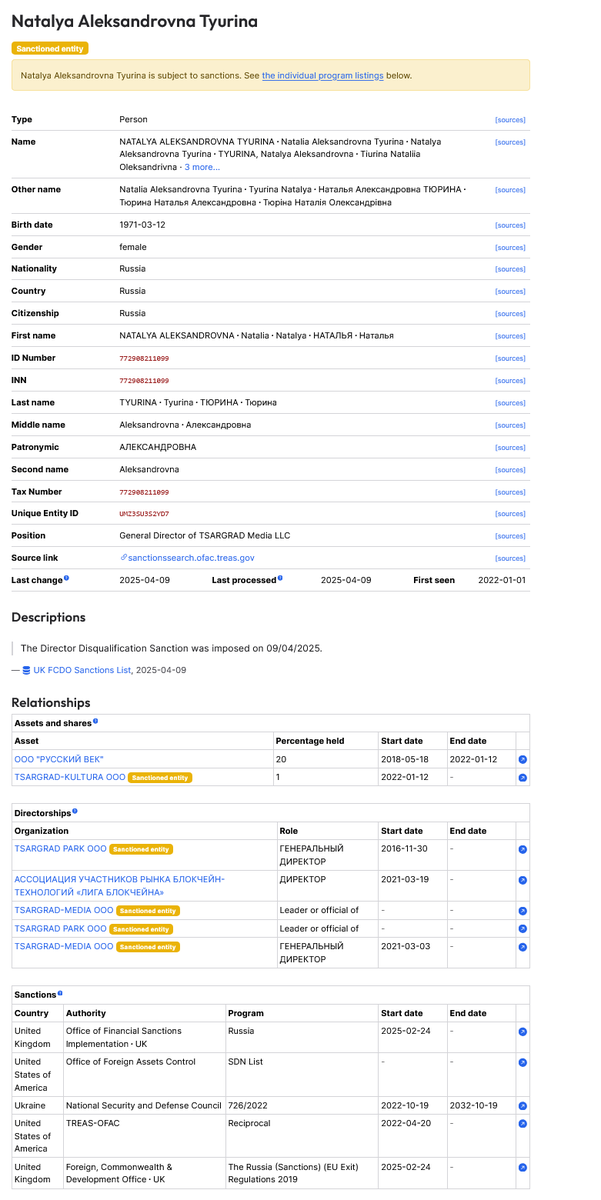The image size is (601, 1200).
Task: Open TSARGRAD-MEDIA OOO link dated 2021-03-03
Action: tap(64, 946)
